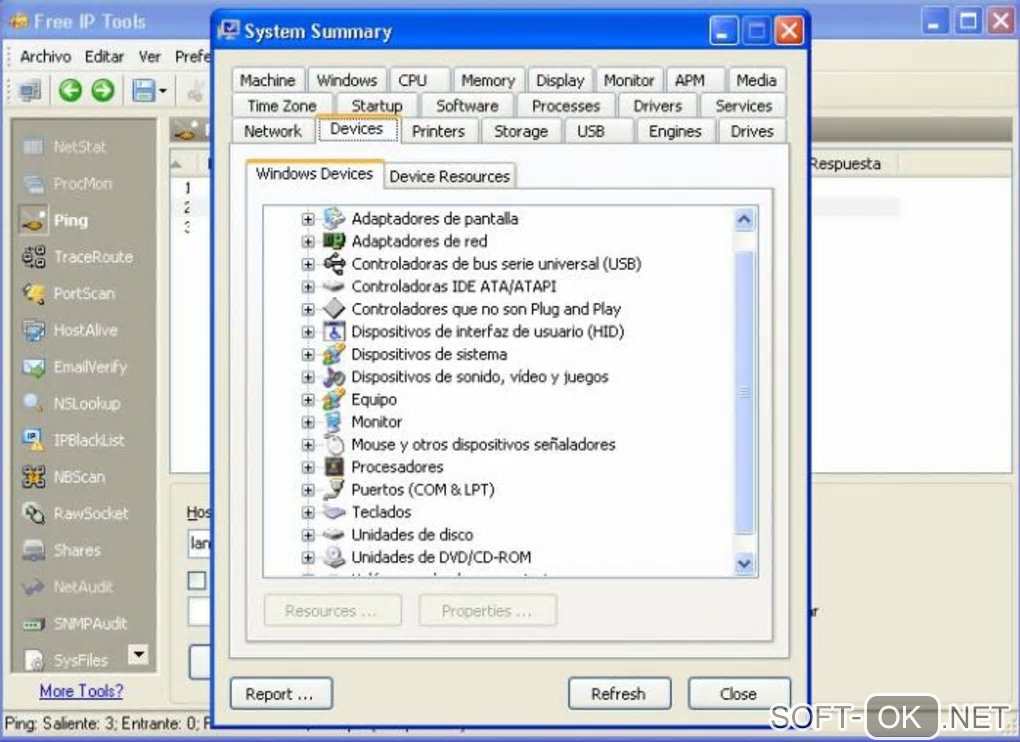The image size is (1020, 742).
Task: Open the Ver menu
Action: click(150, 57)
